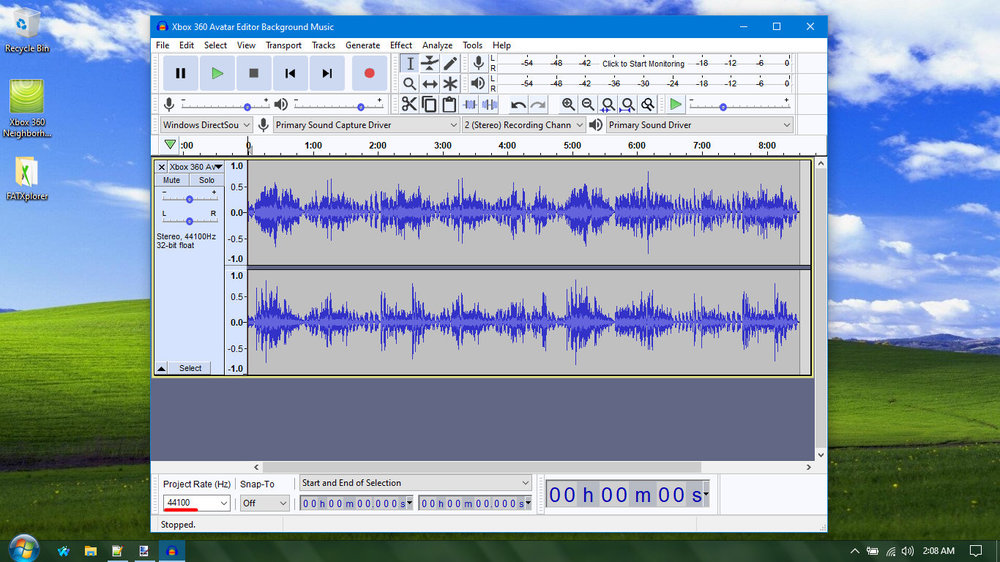Open the Transport menu

283,45
